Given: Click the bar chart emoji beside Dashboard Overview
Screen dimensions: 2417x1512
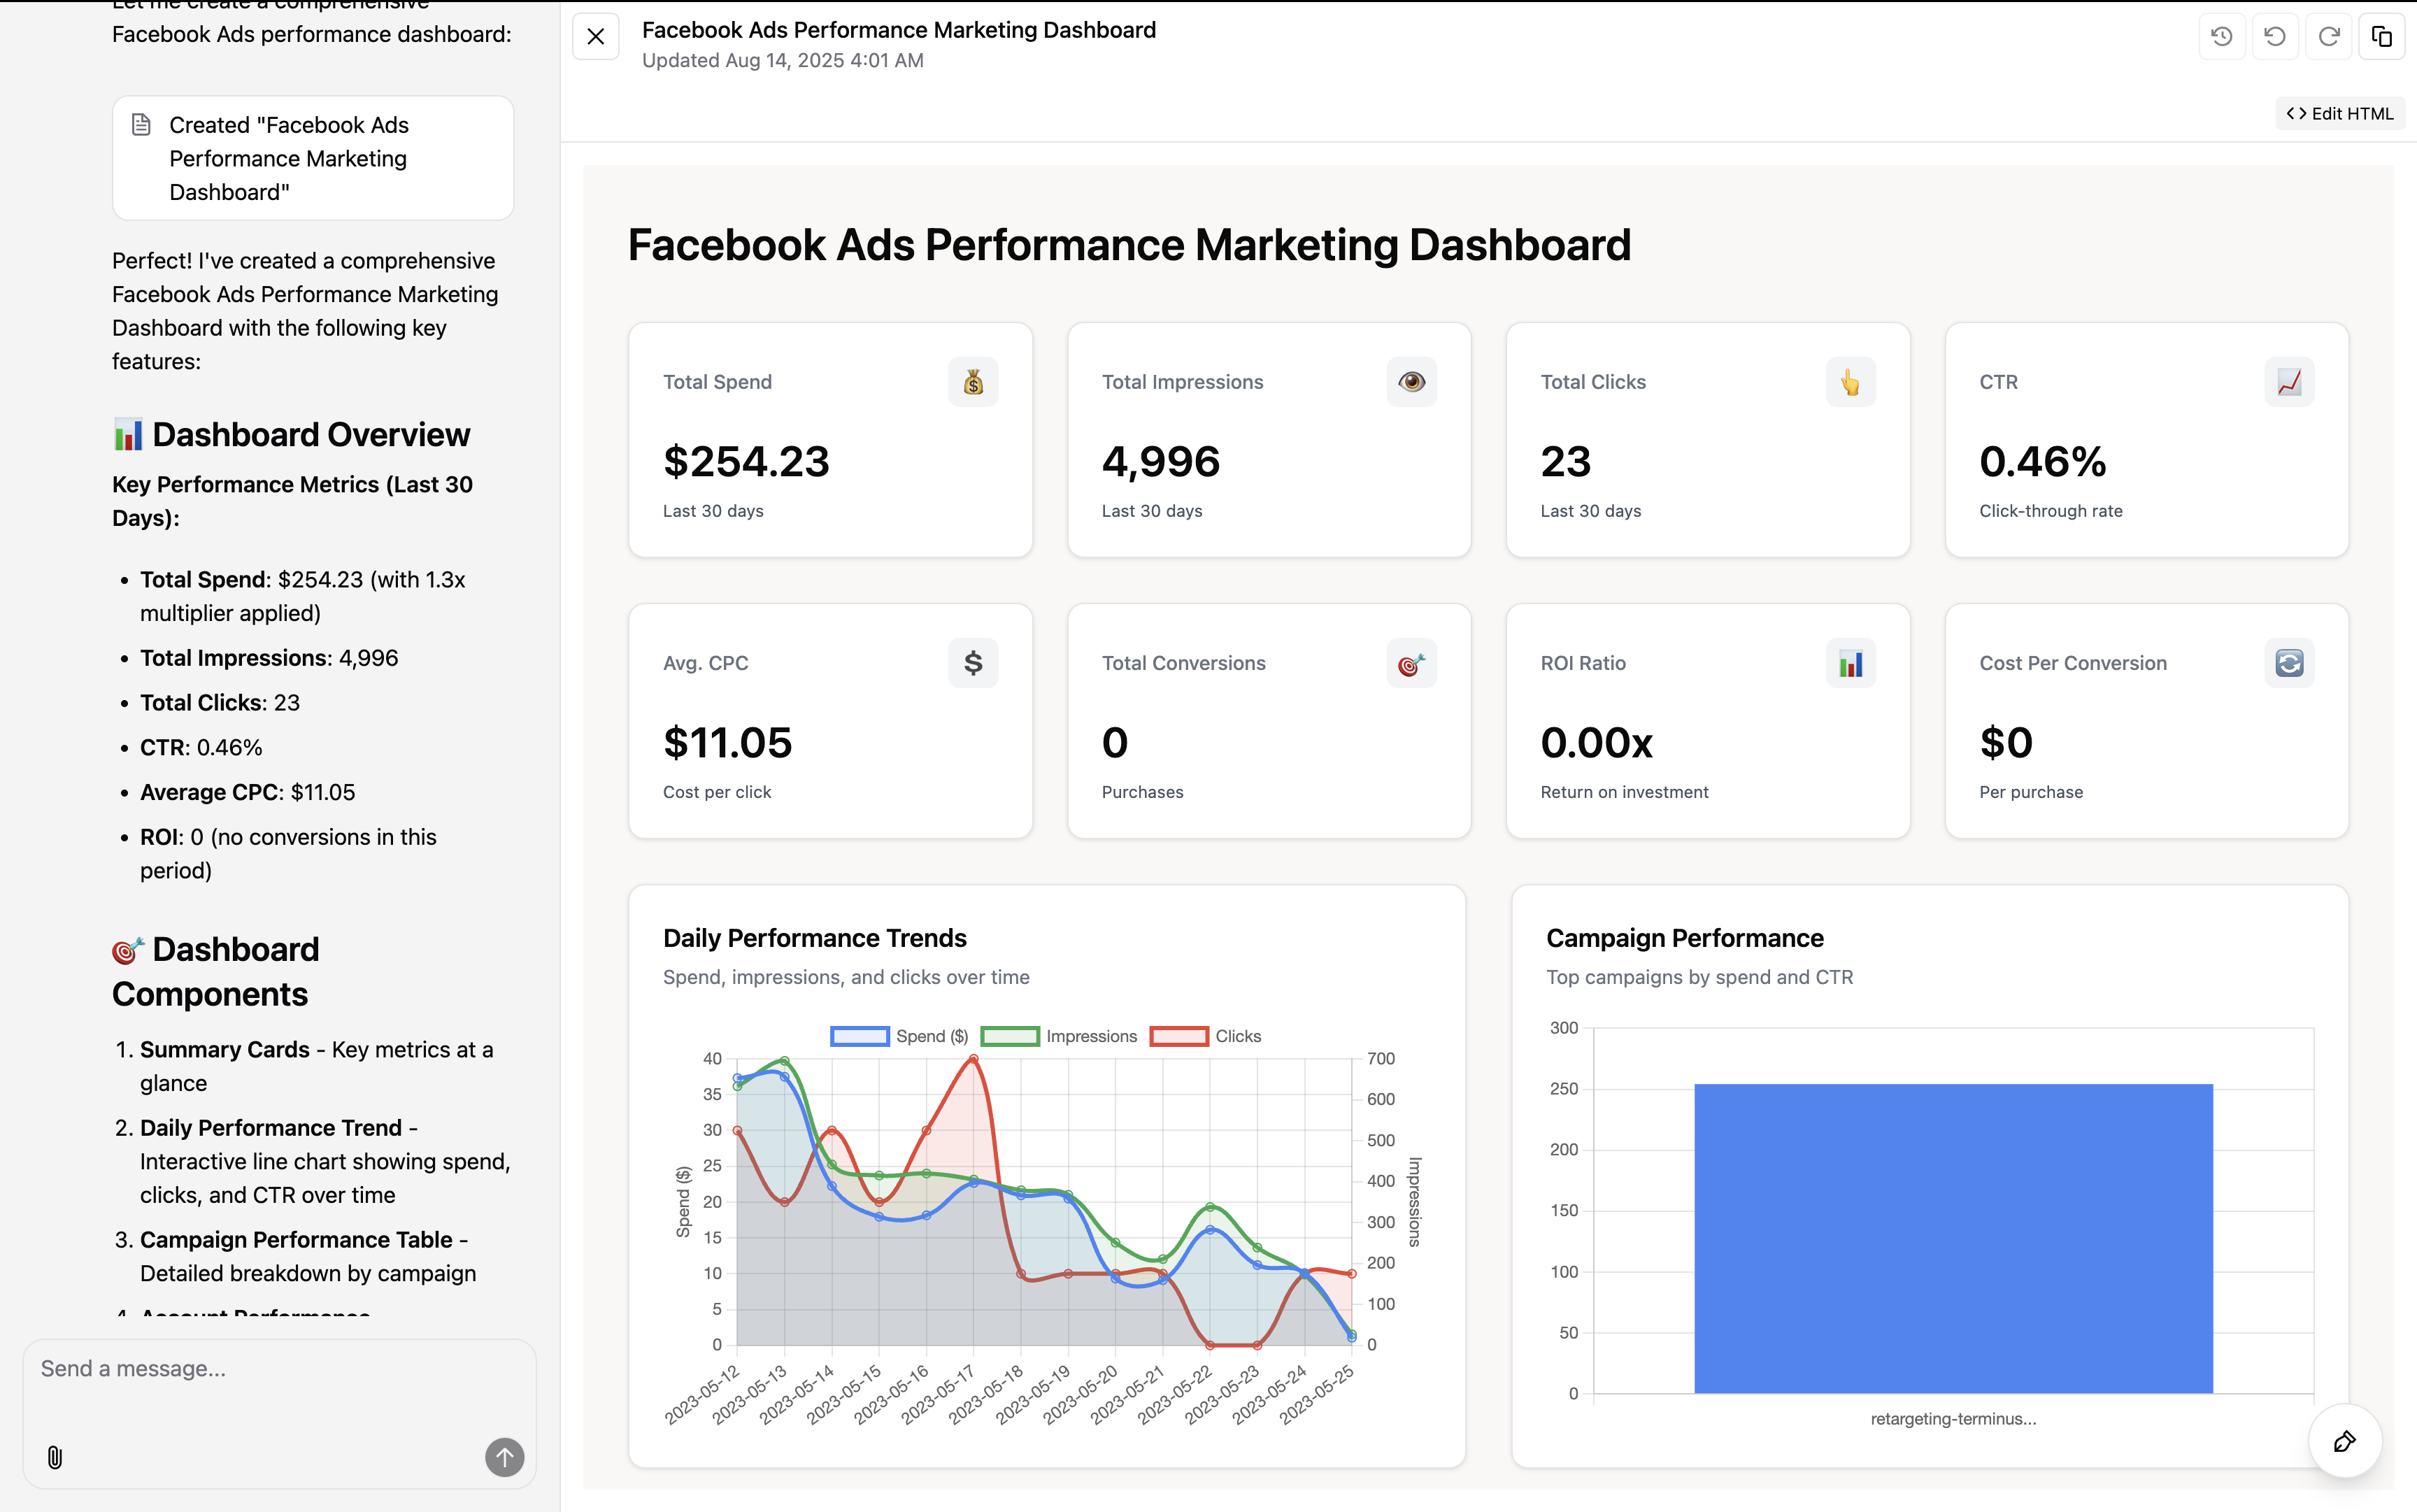Looking at the screenshot, I should pos(128,435).
